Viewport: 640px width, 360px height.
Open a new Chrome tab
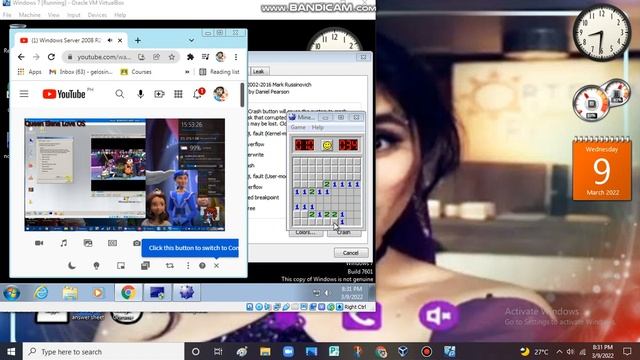[138, 40]
